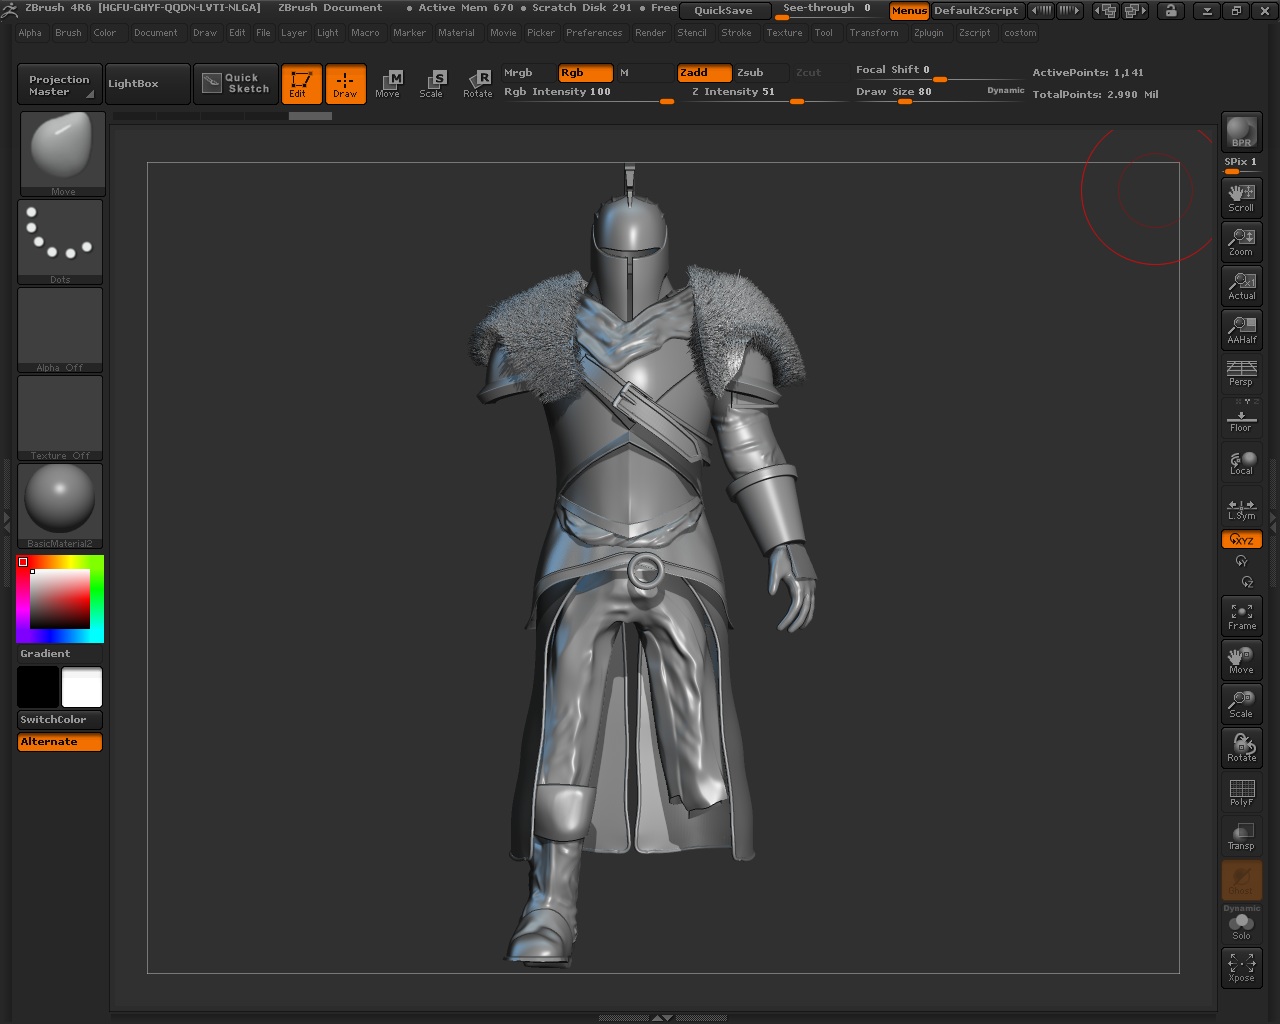Launch Projection Master
The width and height of the screenshot is (1280, 1024).
tap(59, 85)
